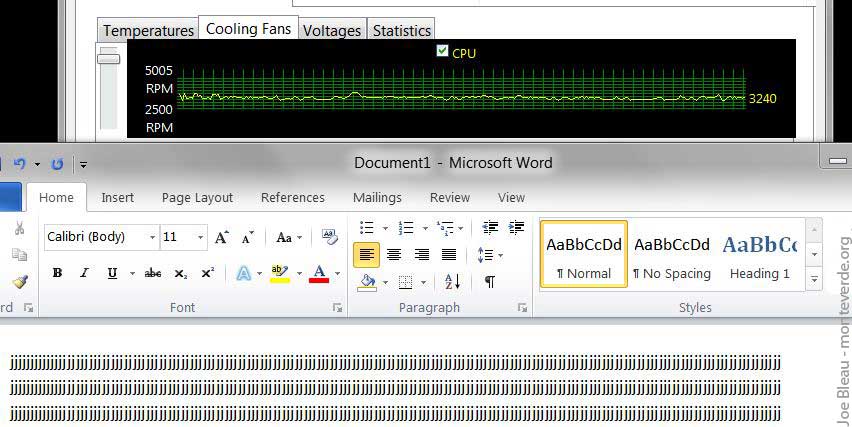
Task: Open font color dropdown arrow
Action: point(337,273)
